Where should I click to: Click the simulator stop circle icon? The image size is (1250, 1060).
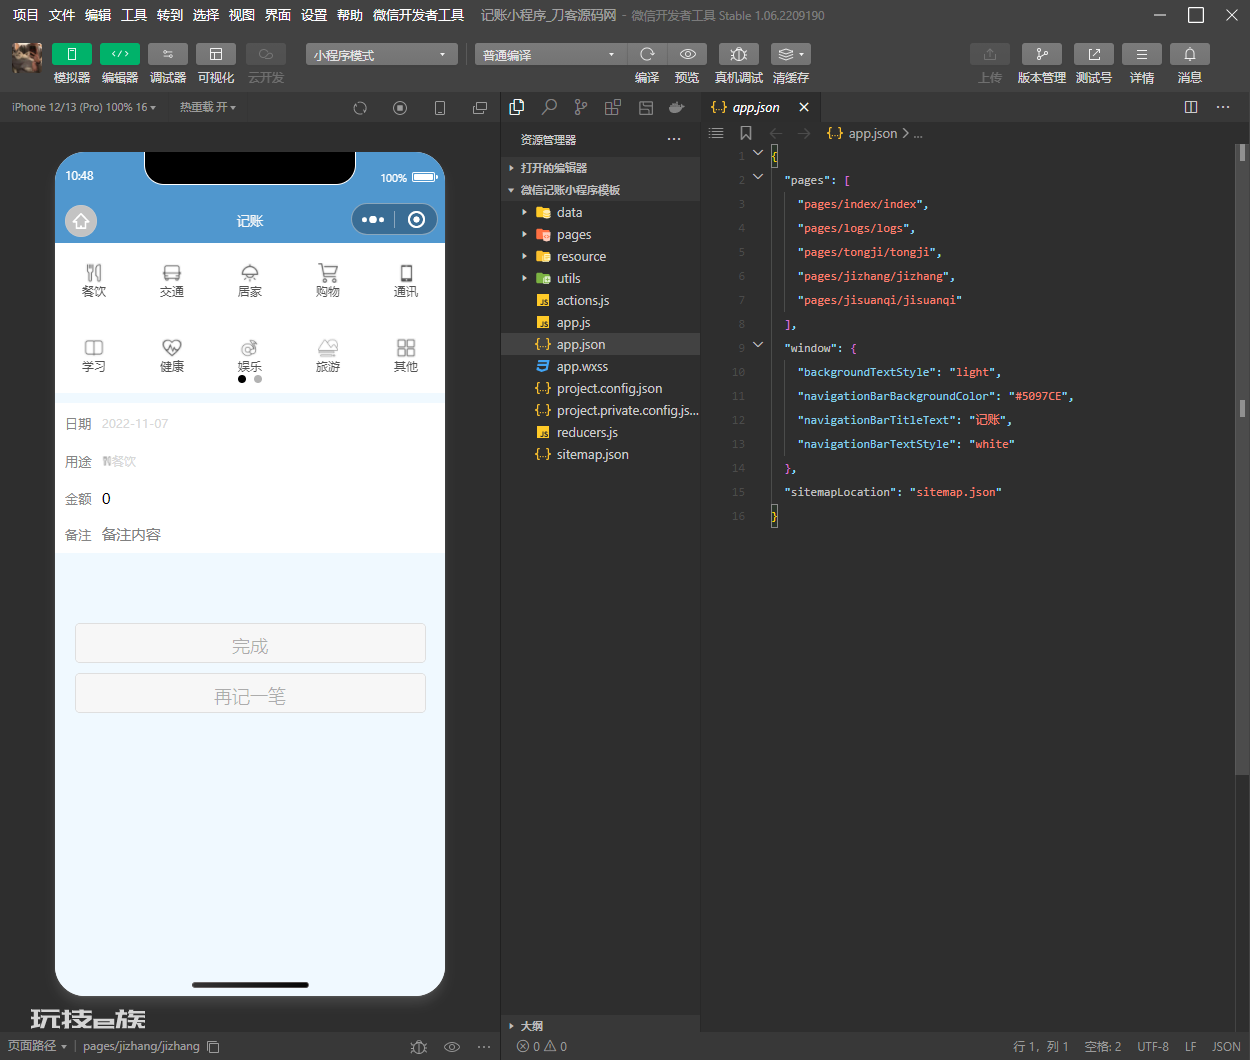[x=400, y=108]
